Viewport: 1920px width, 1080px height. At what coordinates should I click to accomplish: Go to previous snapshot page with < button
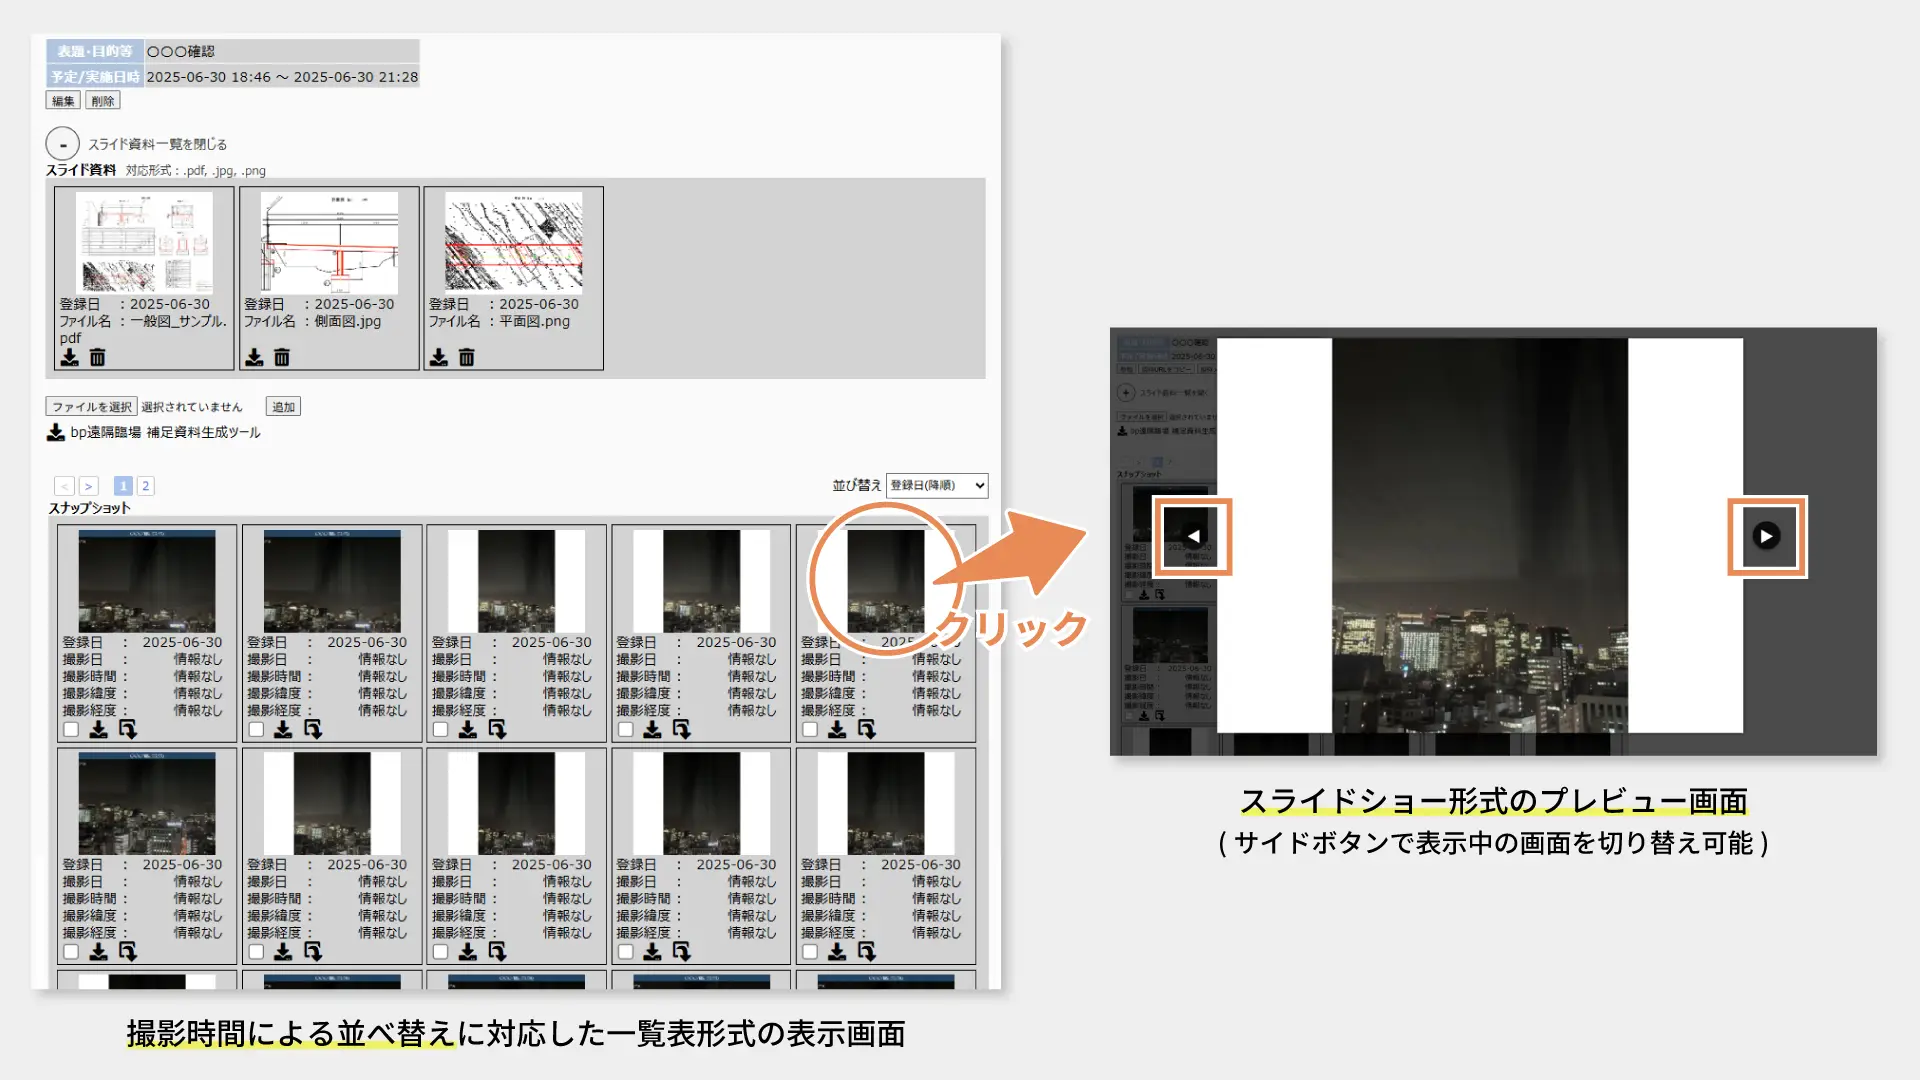64,486
